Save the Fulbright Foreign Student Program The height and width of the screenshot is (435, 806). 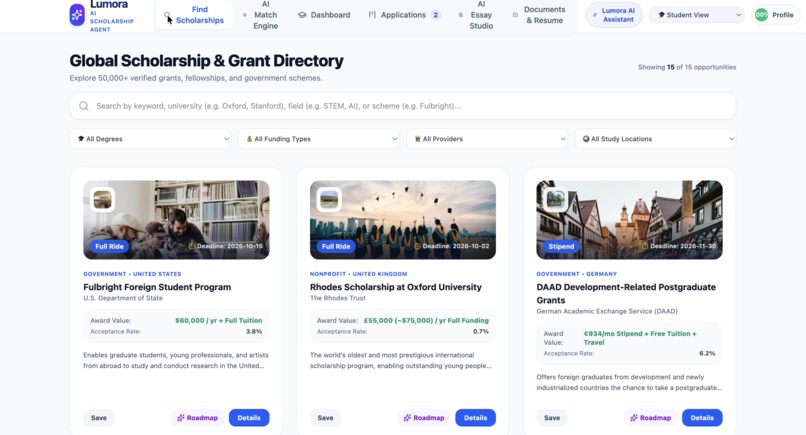point(99,418)
